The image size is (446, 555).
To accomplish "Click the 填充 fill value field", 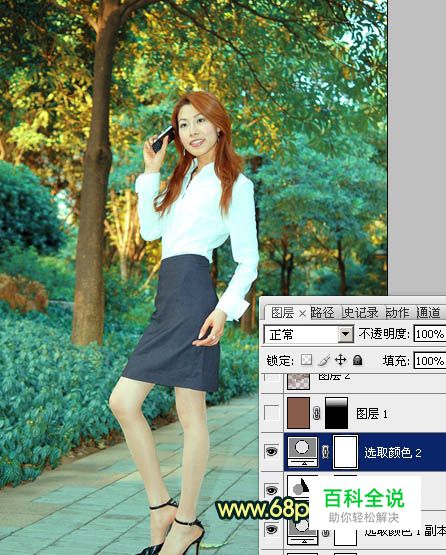I will point(430,361).
